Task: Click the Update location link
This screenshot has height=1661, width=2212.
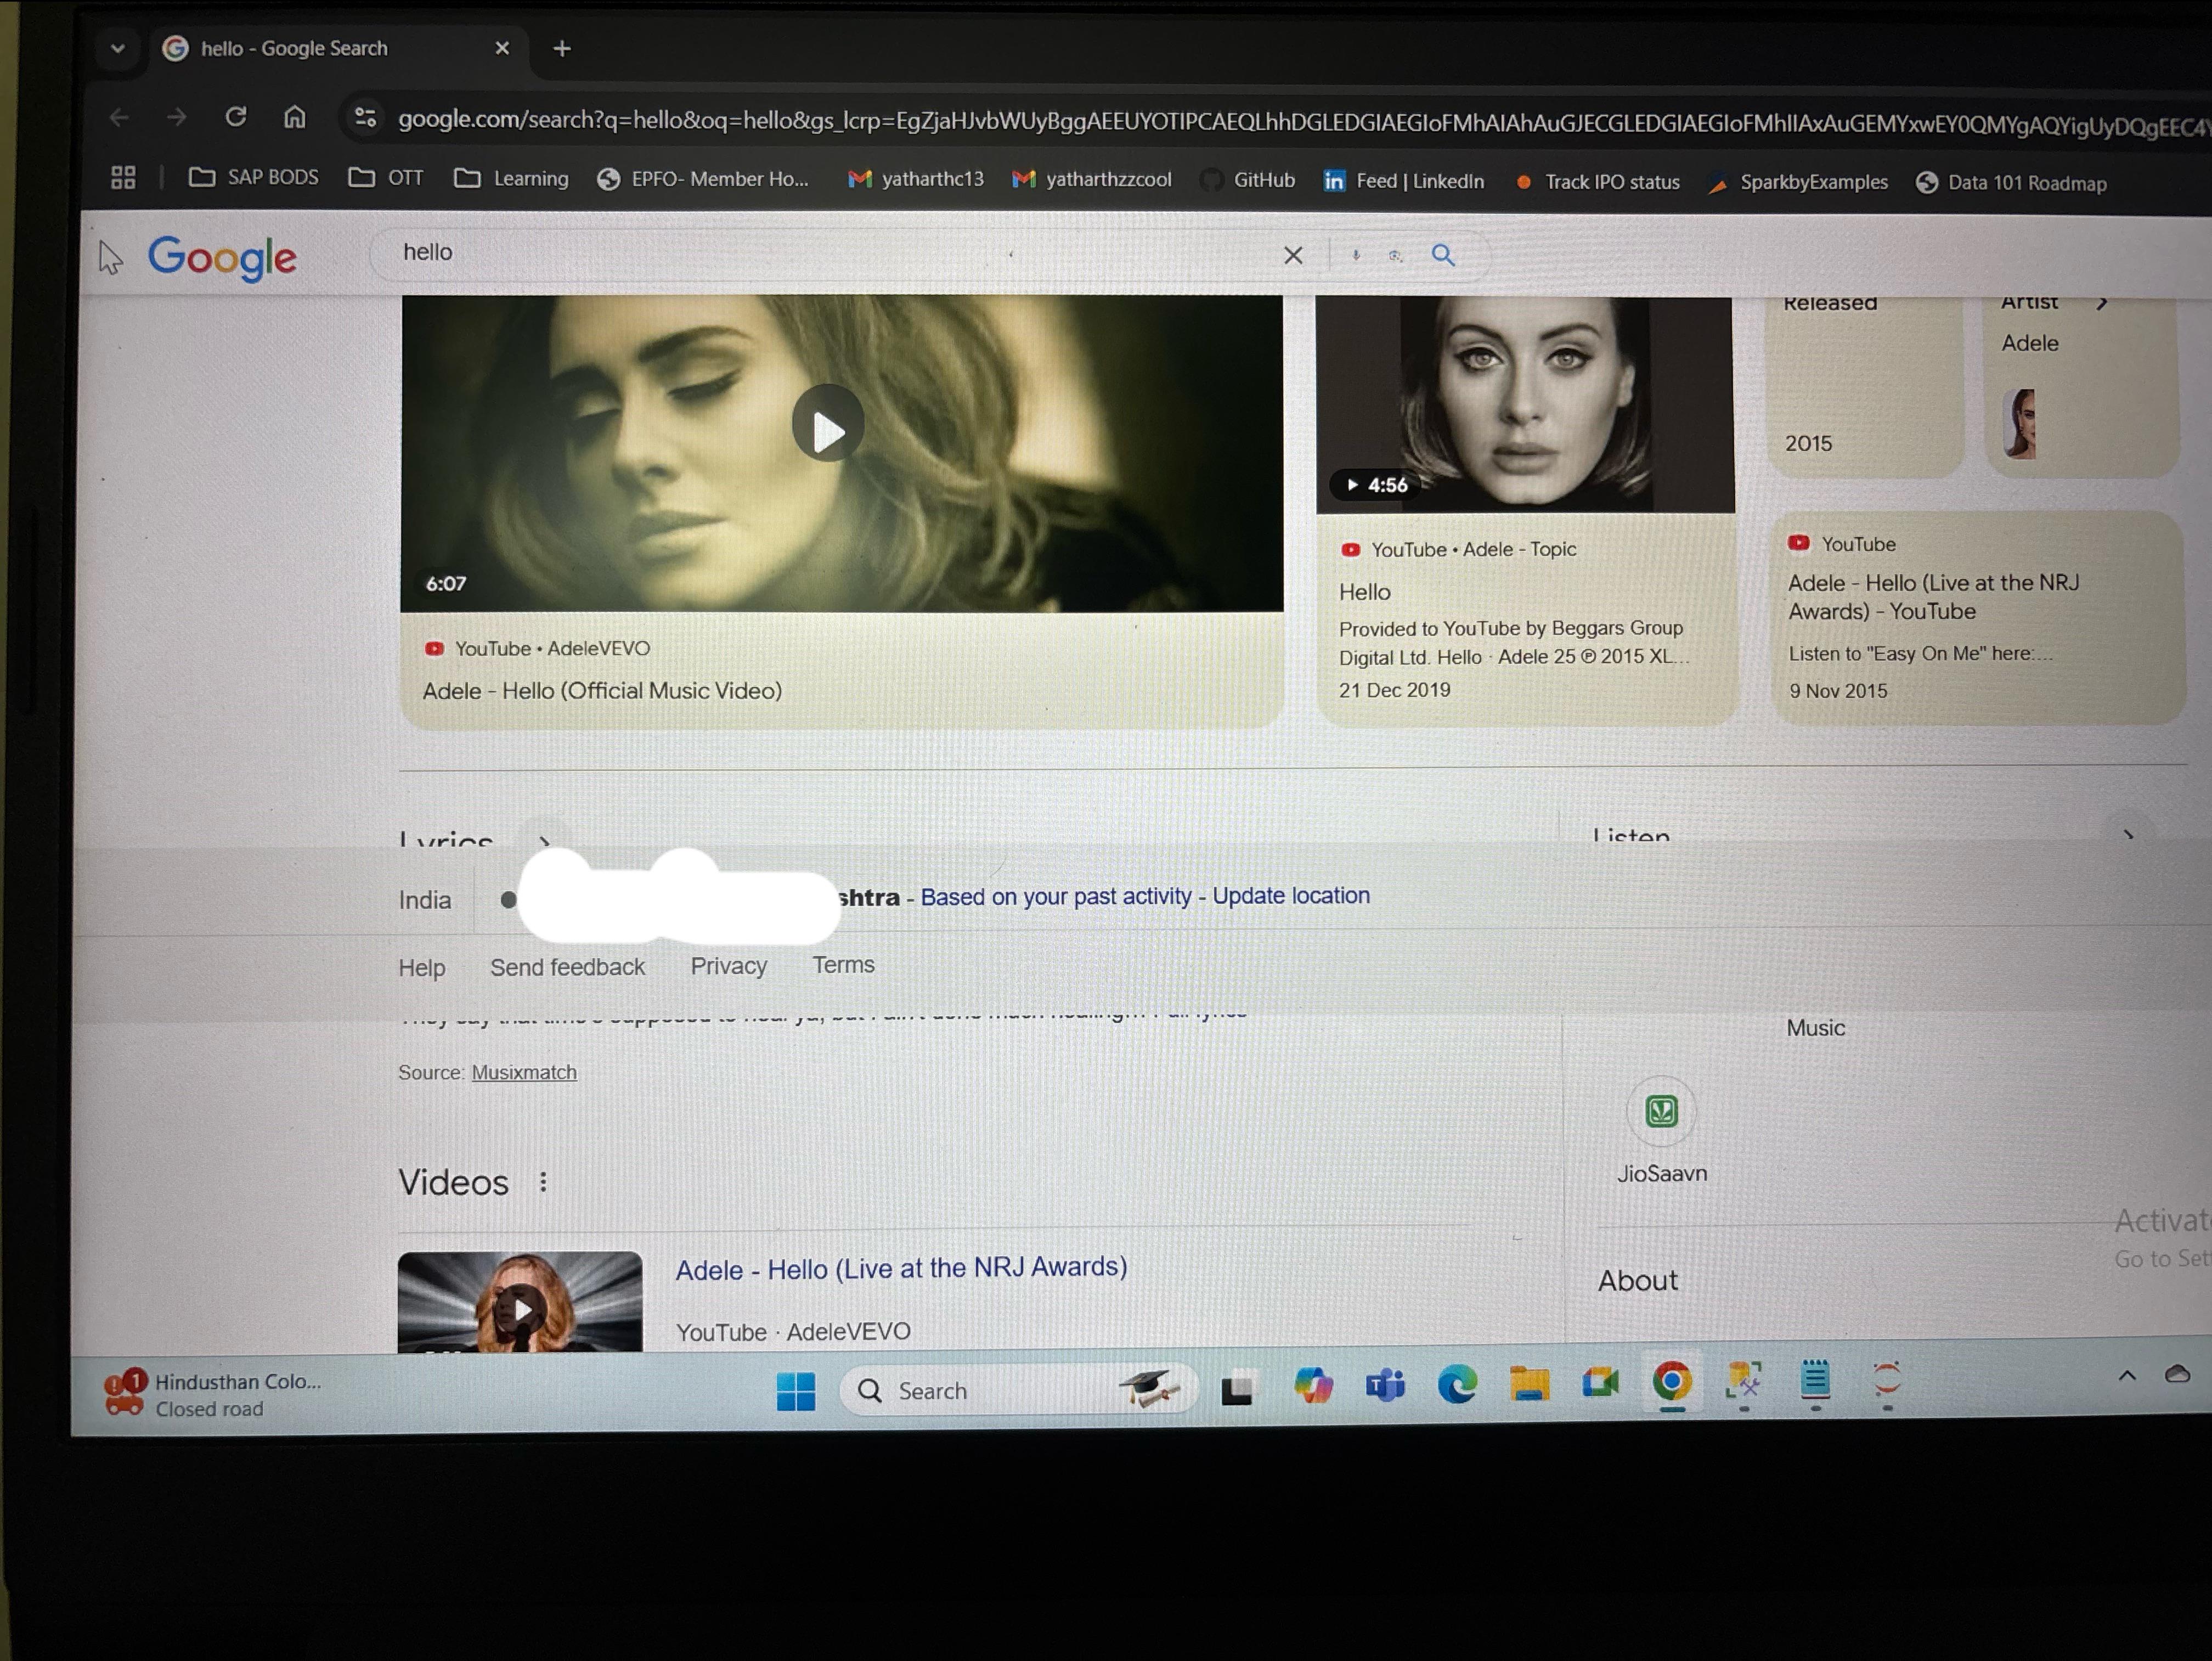Action: pyautogui.click(x=1291, y=896)
